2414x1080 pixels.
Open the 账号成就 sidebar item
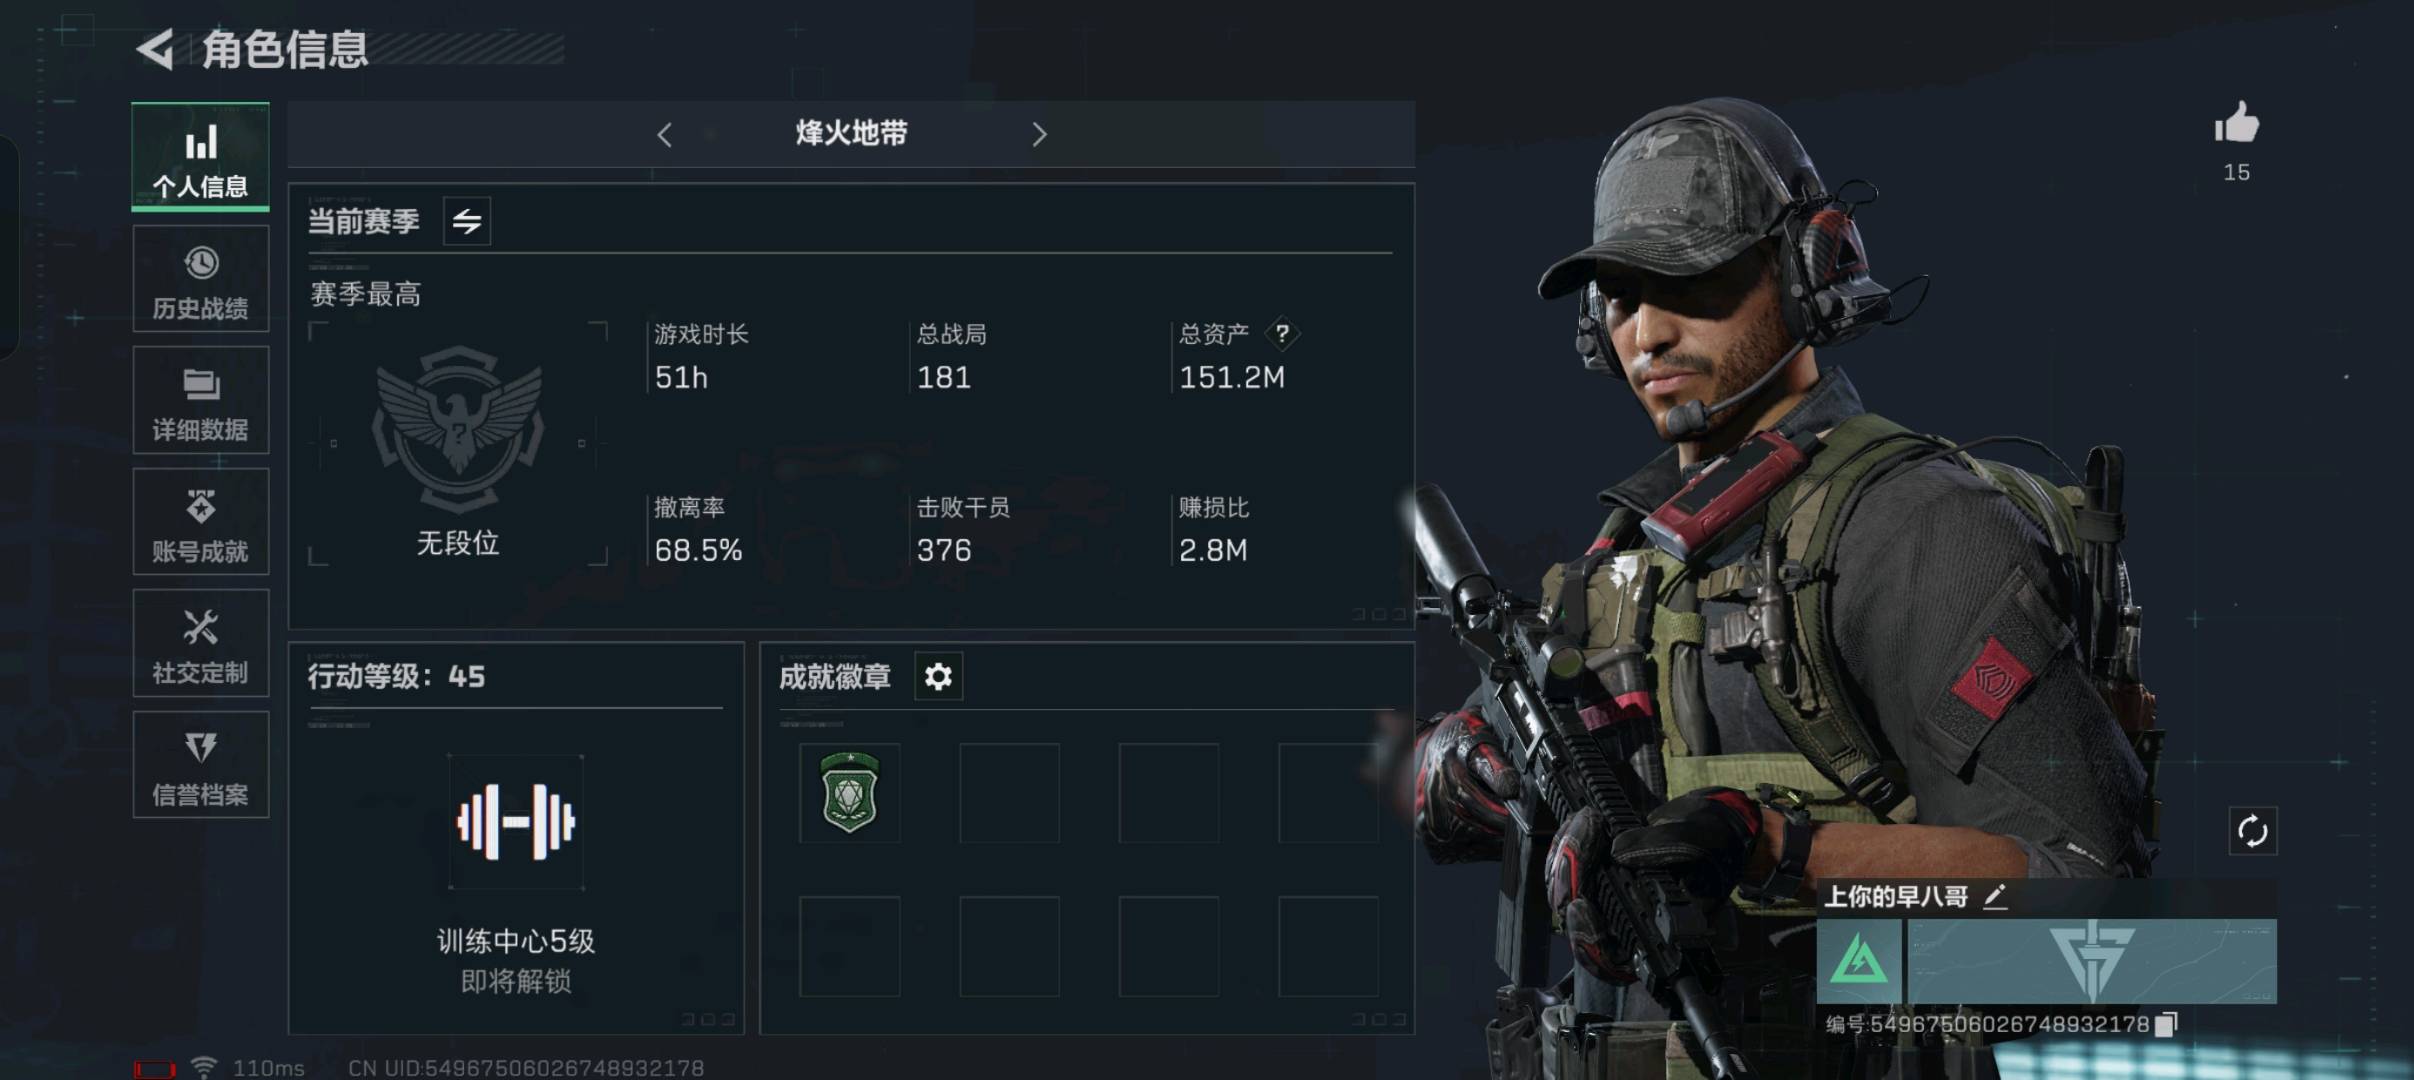(200, 522)
